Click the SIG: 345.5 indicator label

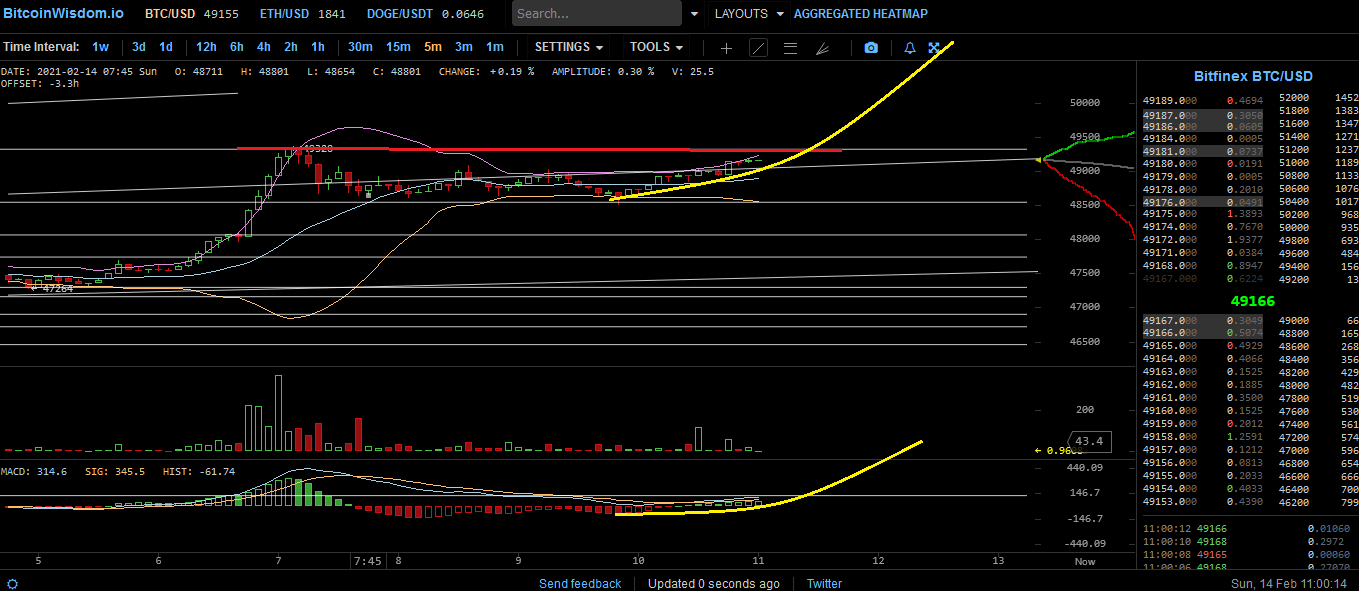[x=115, y=471]
